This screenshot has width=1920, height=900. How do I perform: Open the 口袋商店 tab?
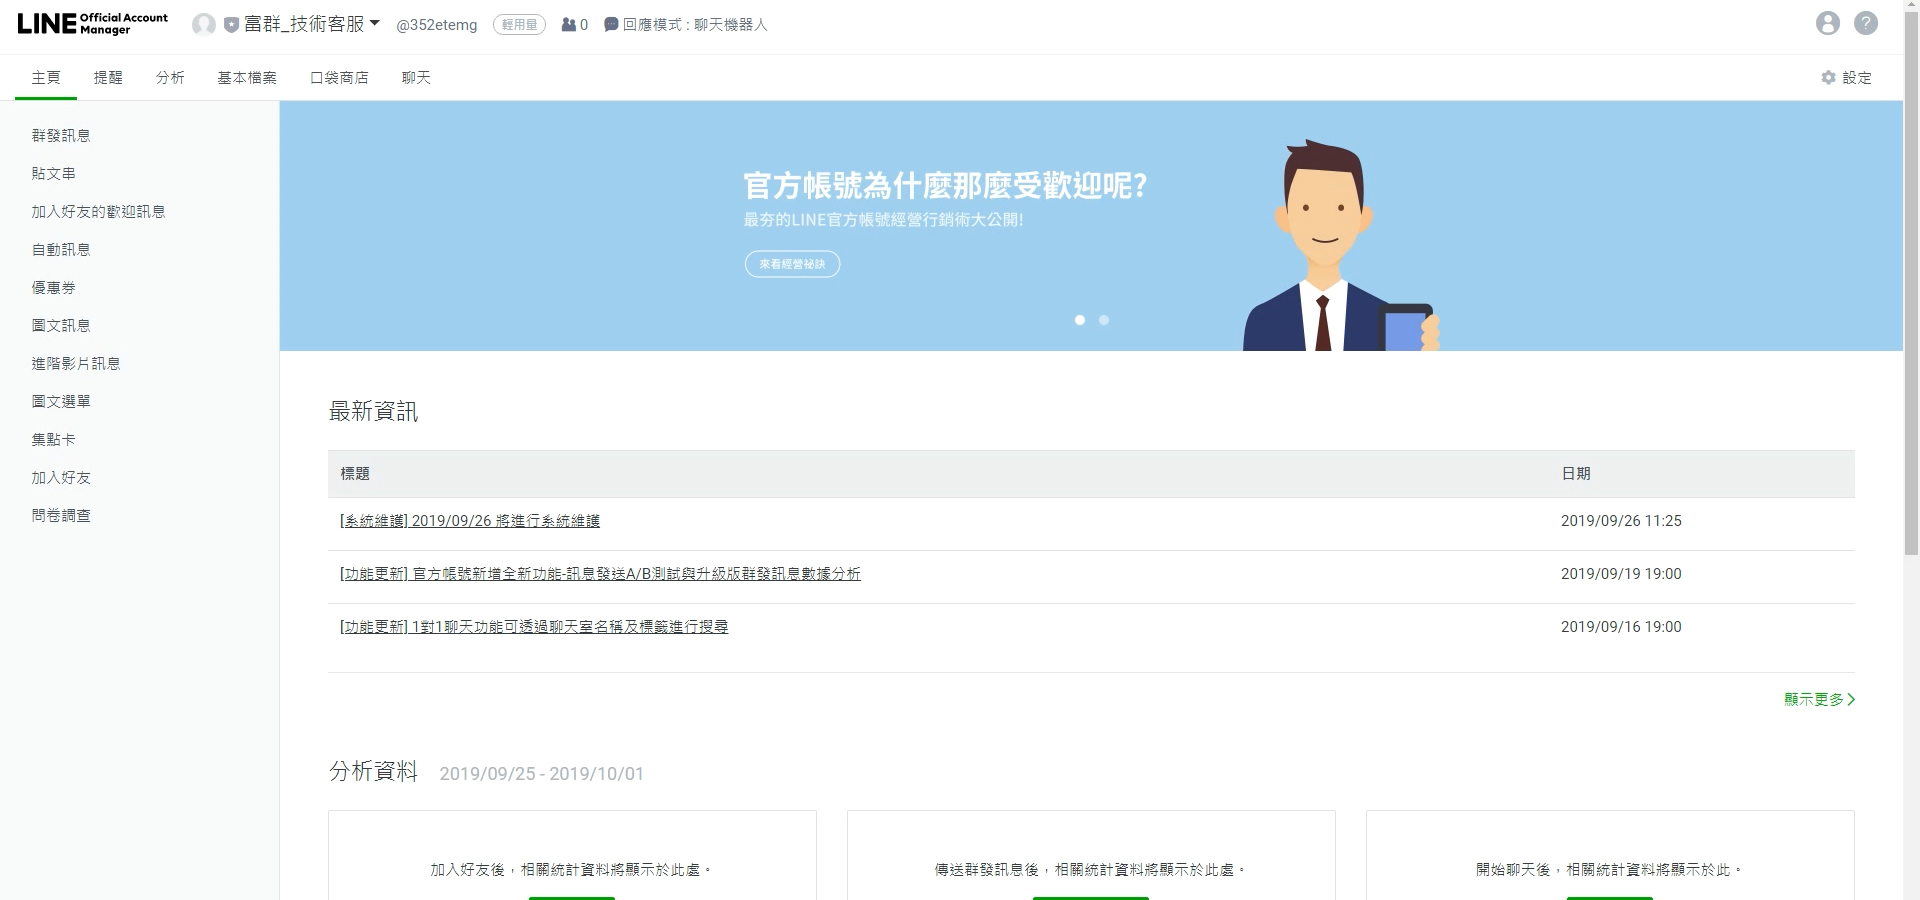pos(340,78)
